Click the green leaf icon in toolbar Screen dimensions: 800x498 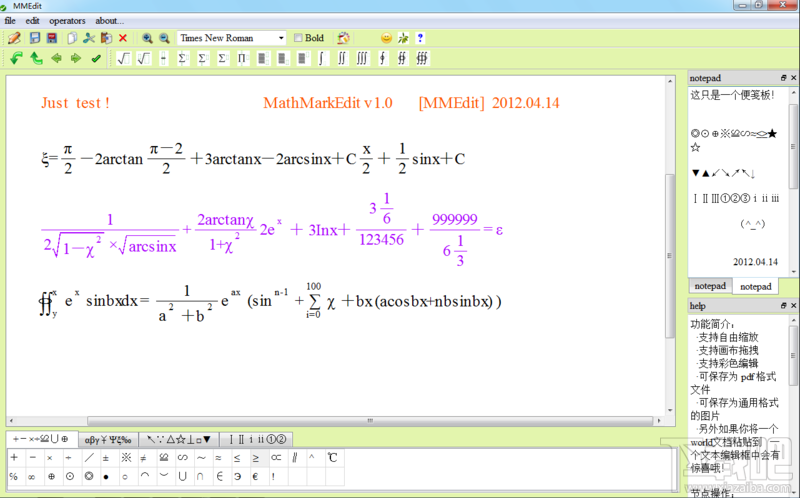[403, 38]
